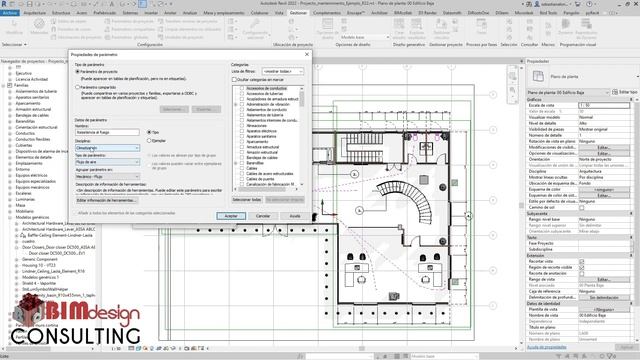Check the Cables category
The image size is (640, 360).
pos(242,168)
